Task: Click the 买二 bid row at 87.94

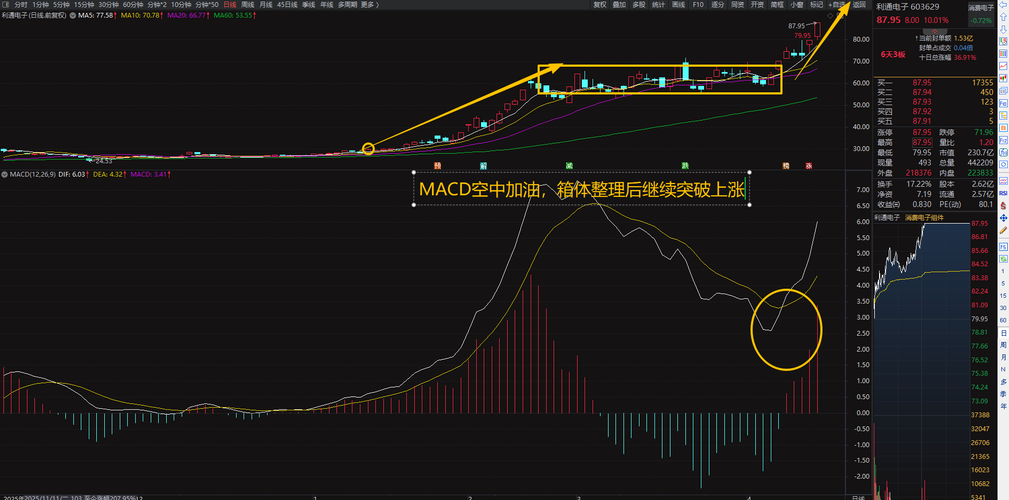Action: (x=933, y=92)
